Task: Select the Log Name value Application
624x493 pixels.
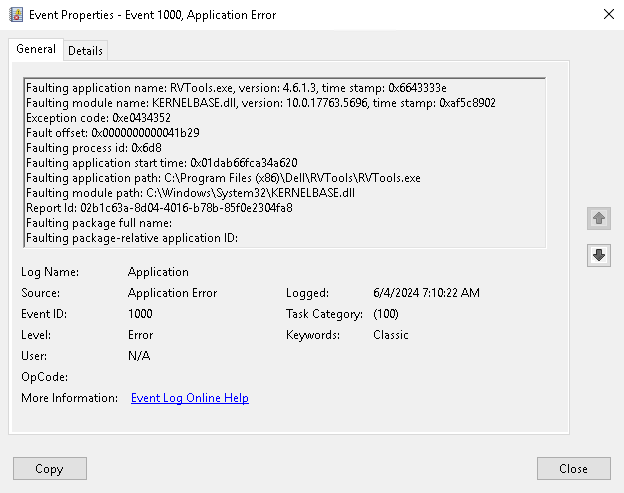Action: coord(158,272)
